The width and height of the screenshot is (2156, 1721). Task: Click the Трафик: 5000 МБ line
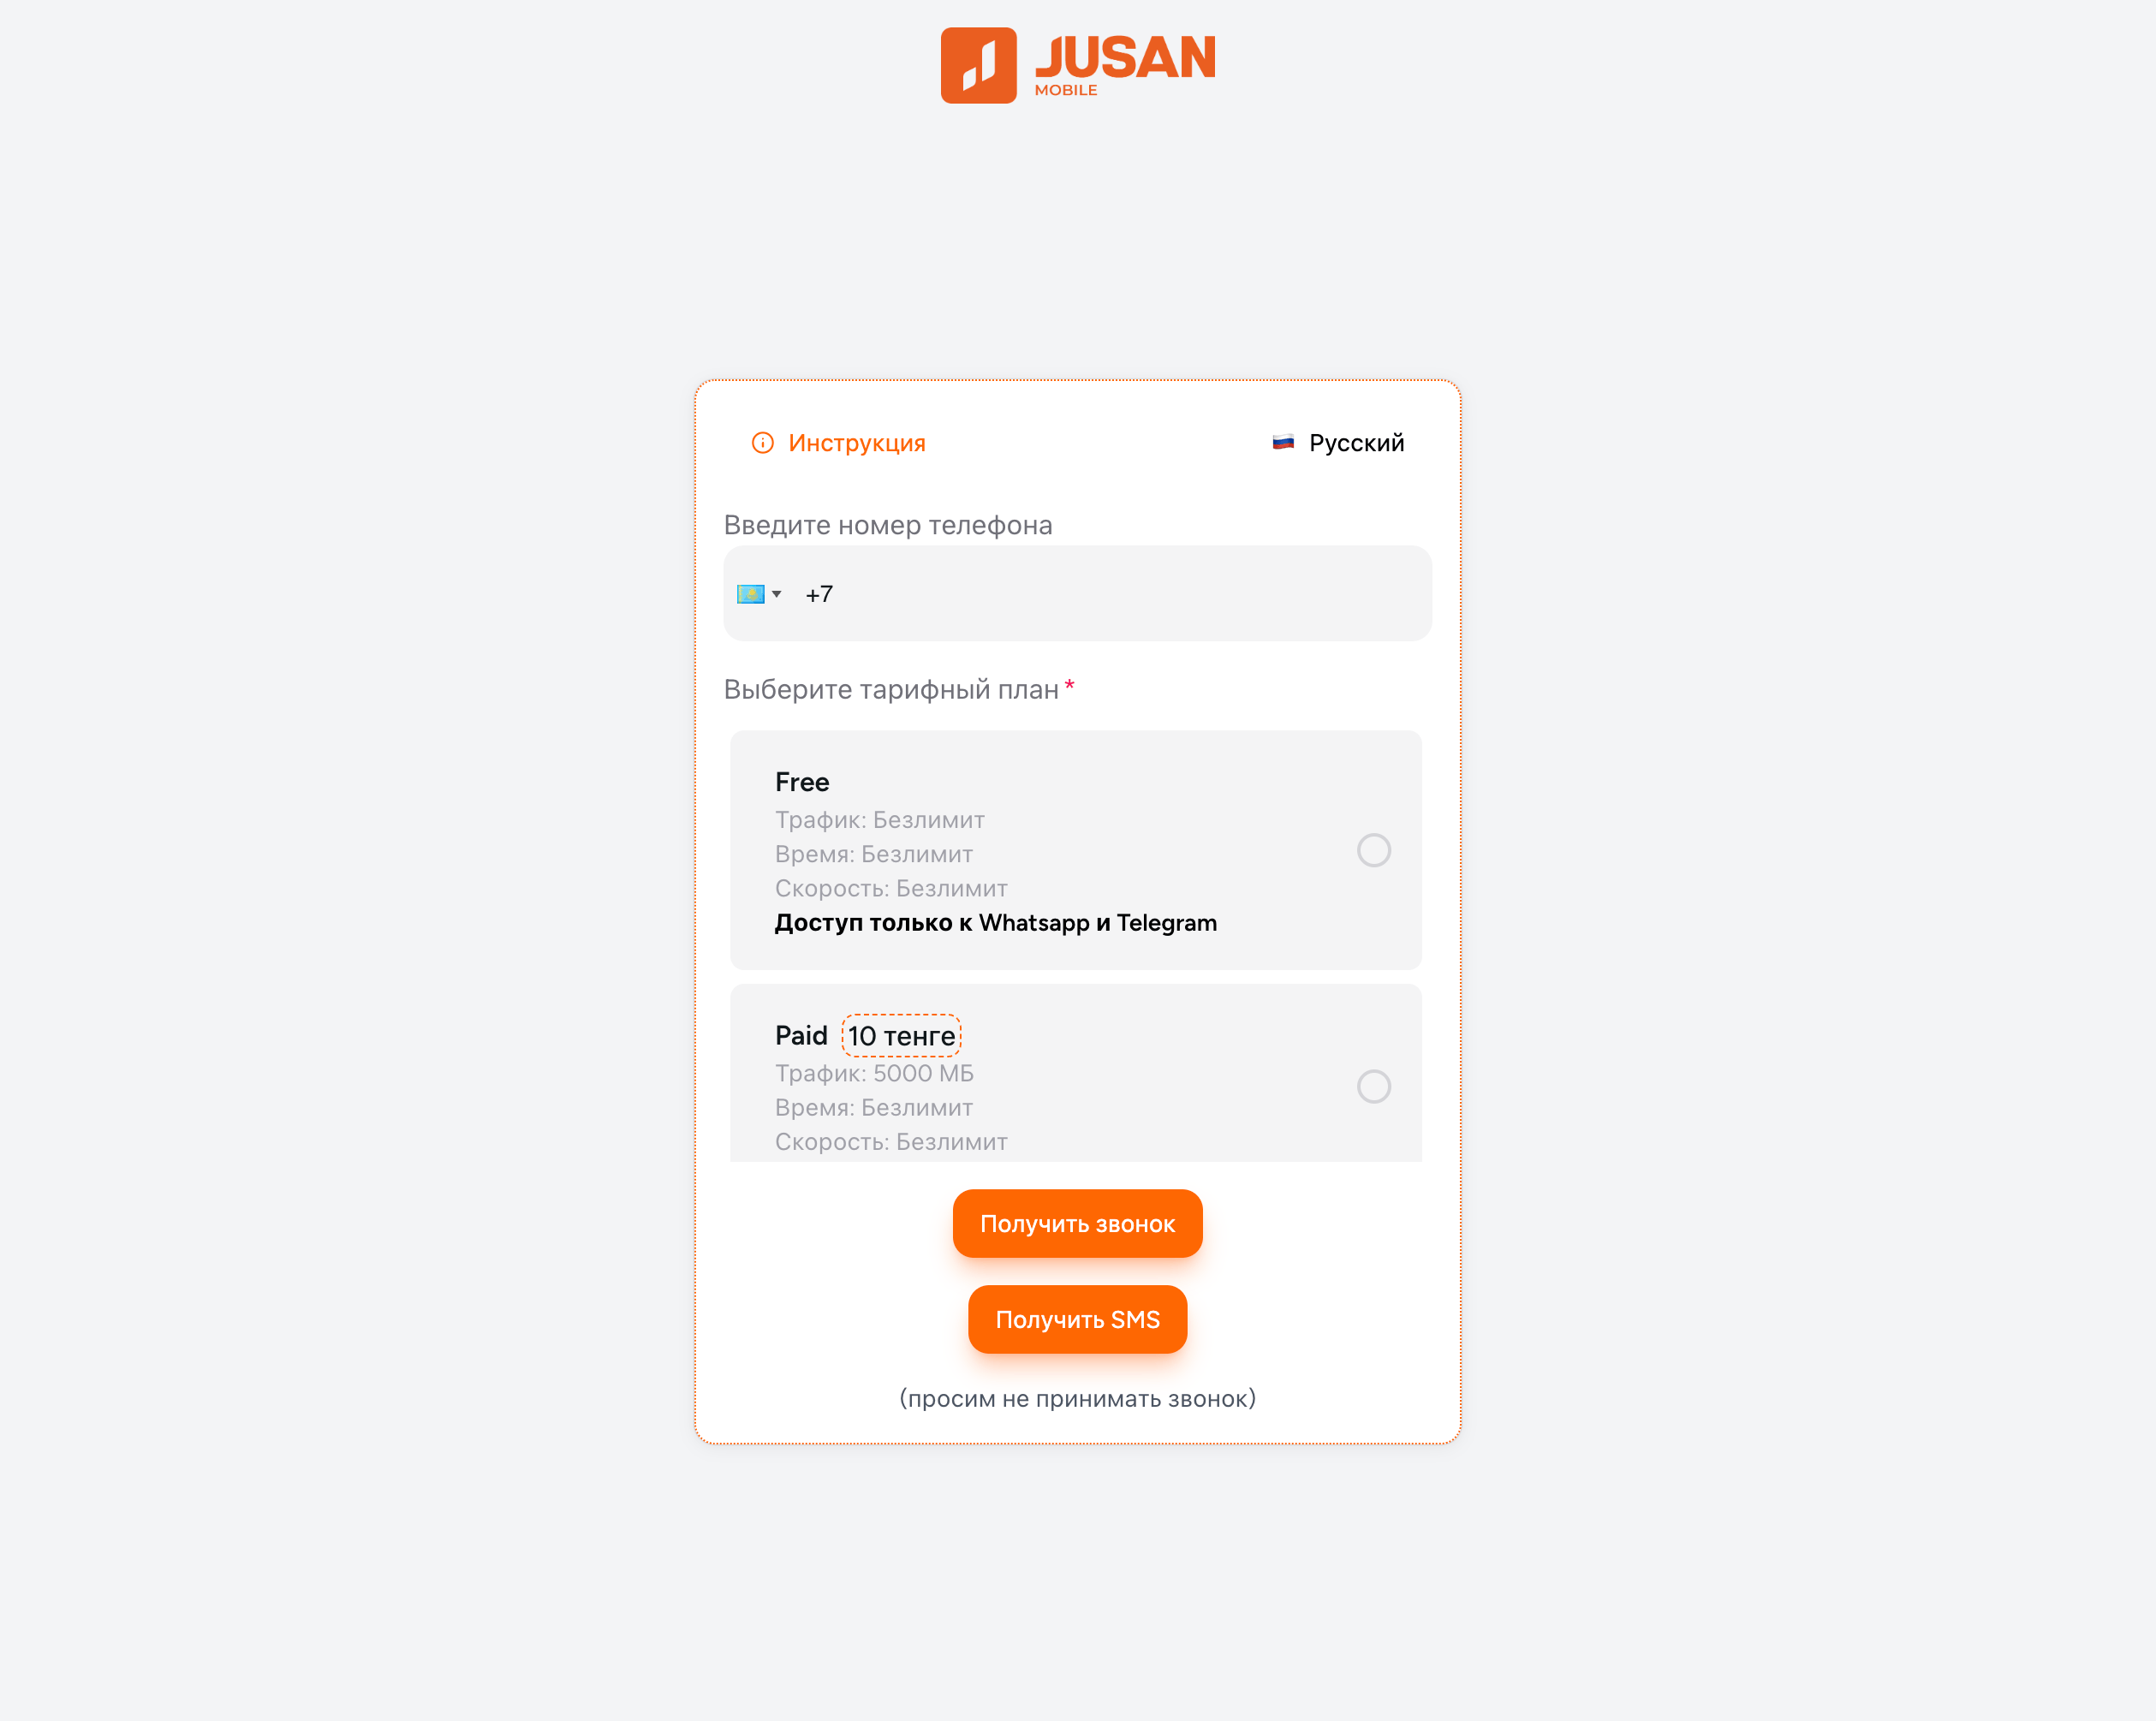click(x=874, y=1073)
